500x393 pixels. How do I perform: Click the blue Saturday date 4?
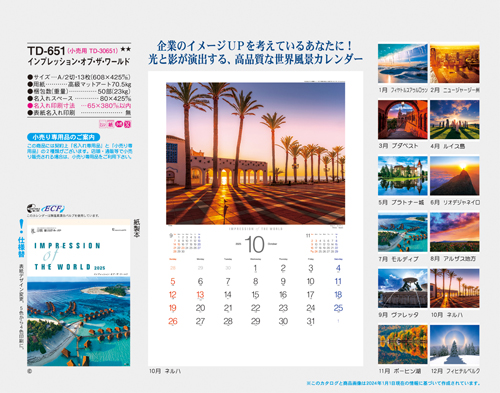(338, 268)
